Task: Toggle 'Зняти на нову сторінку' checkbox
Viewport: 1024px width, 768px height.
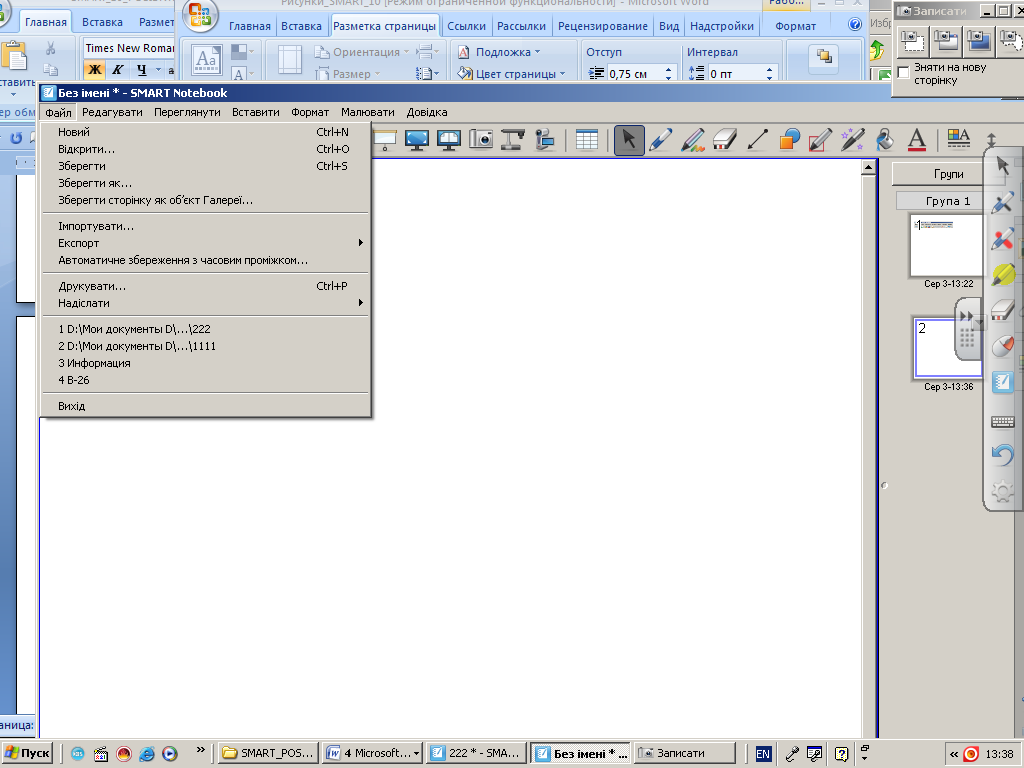Action: (904, 72)
